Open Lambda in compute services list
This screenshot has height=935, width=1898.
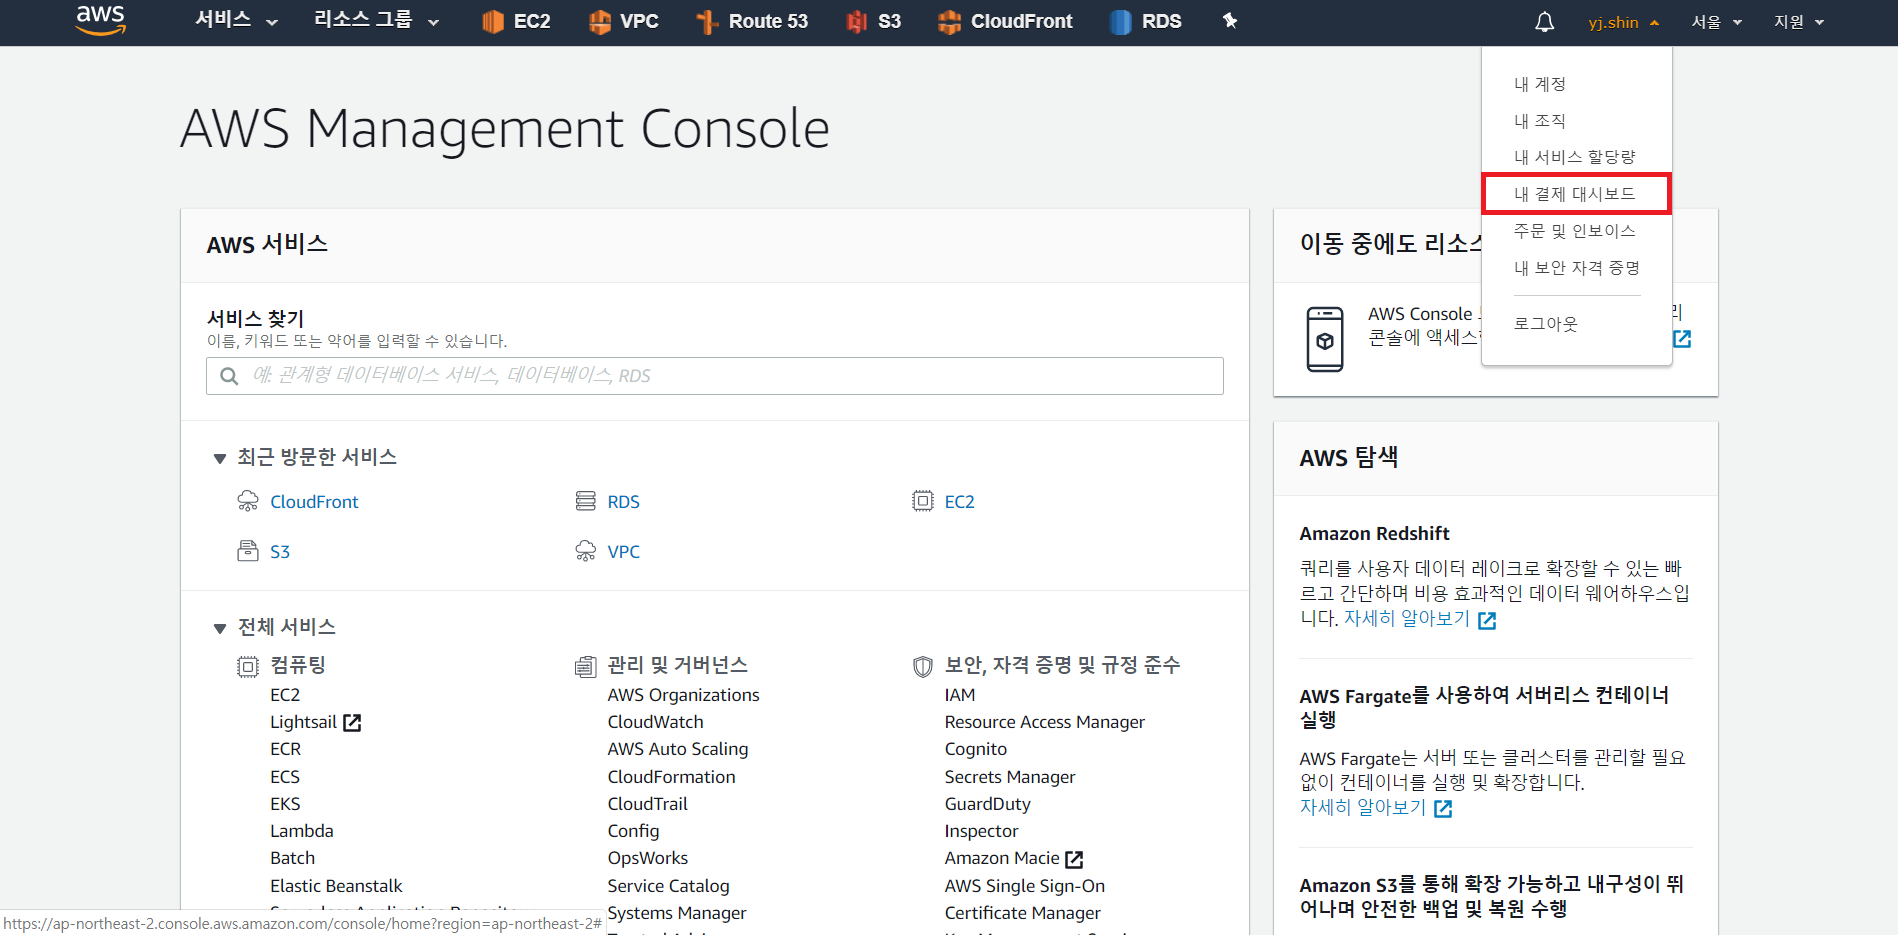coord(302,831)
